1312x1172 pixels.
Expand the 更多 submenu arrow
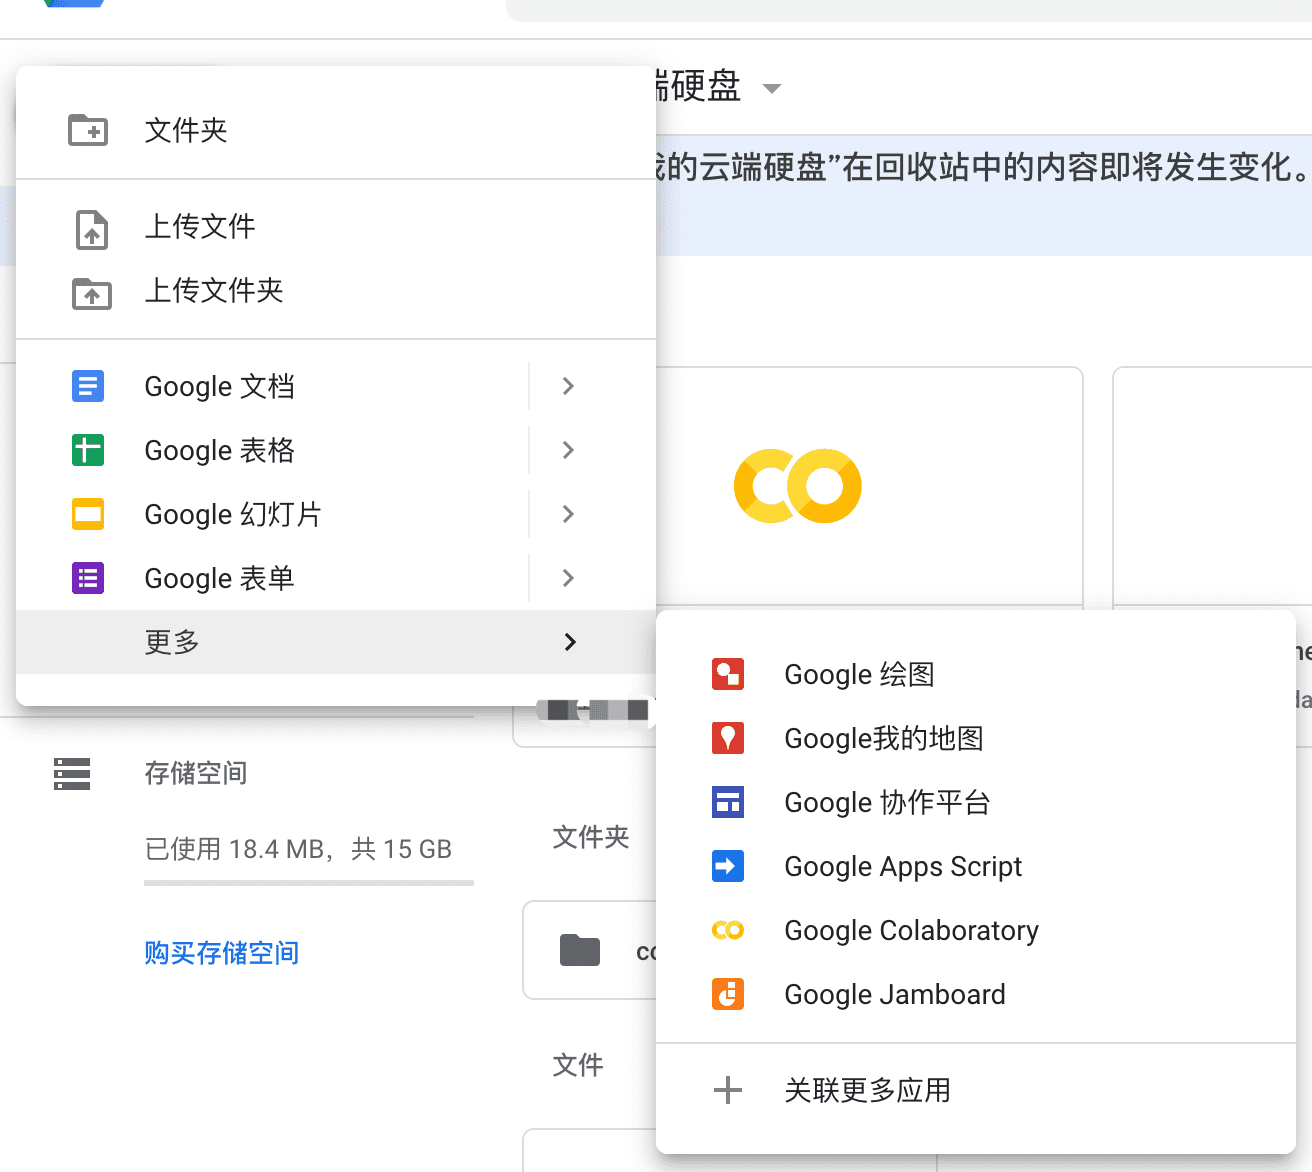coord(570,642)
